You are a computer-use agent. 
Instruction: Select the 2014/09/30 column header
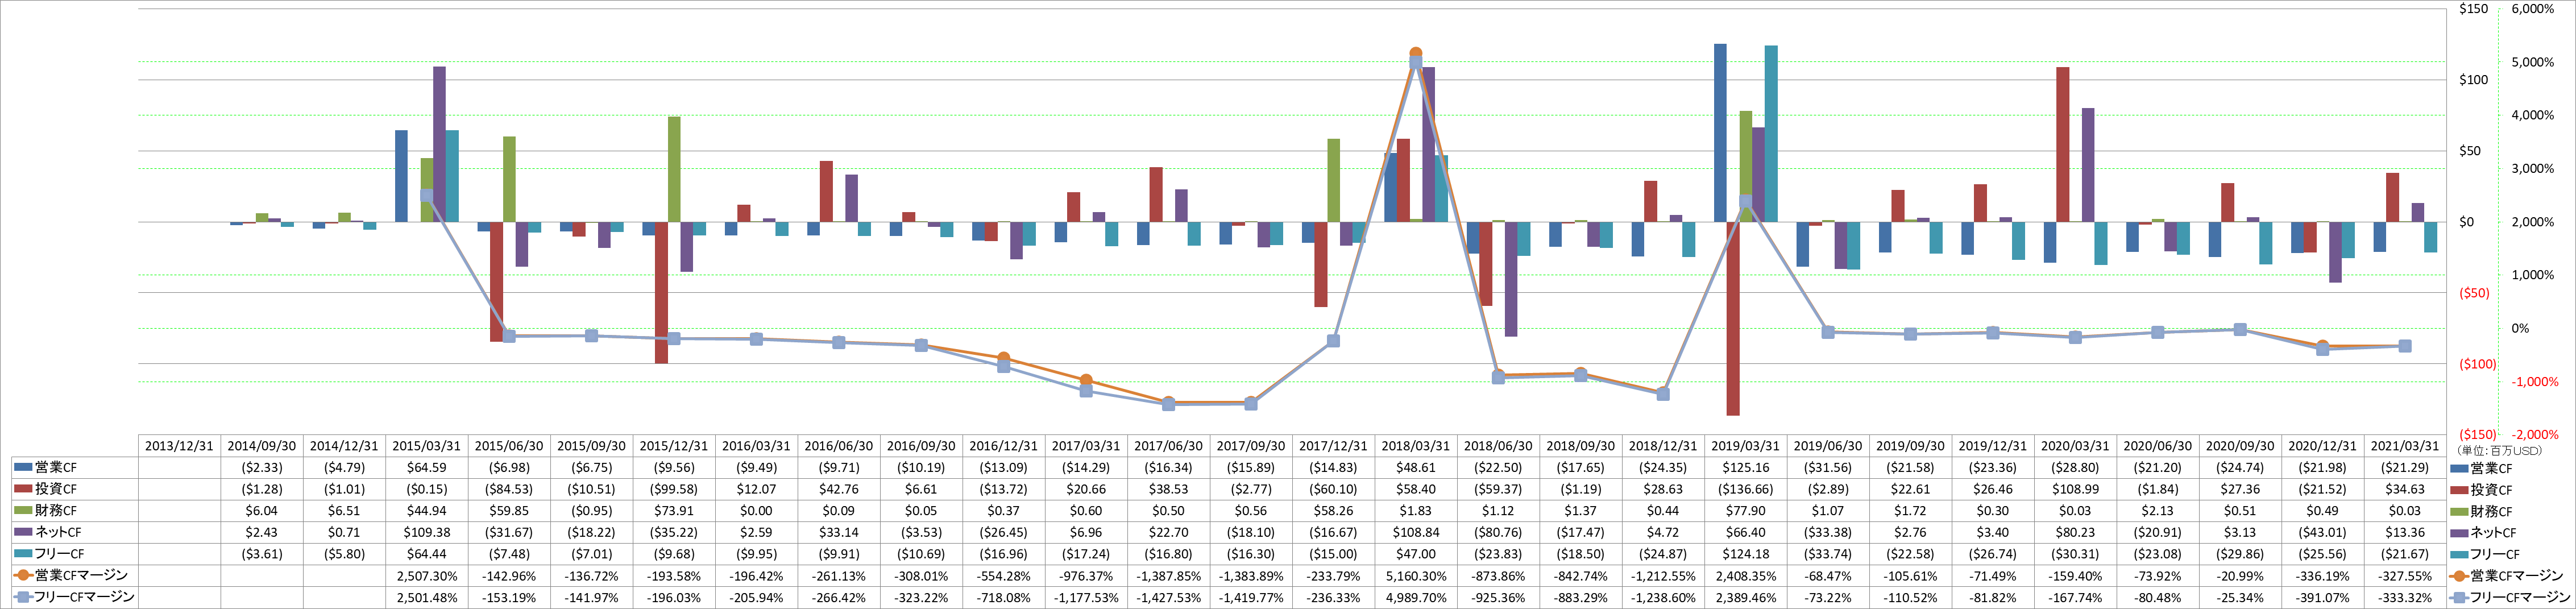pos(262,446)
